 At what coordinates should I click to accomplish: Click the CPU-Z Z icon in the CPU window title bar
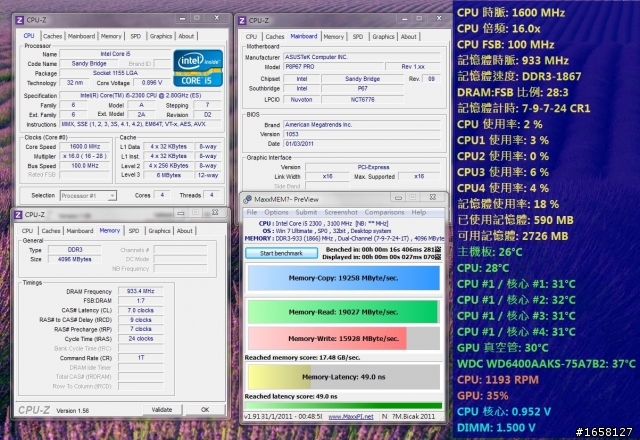coord(19,20)
